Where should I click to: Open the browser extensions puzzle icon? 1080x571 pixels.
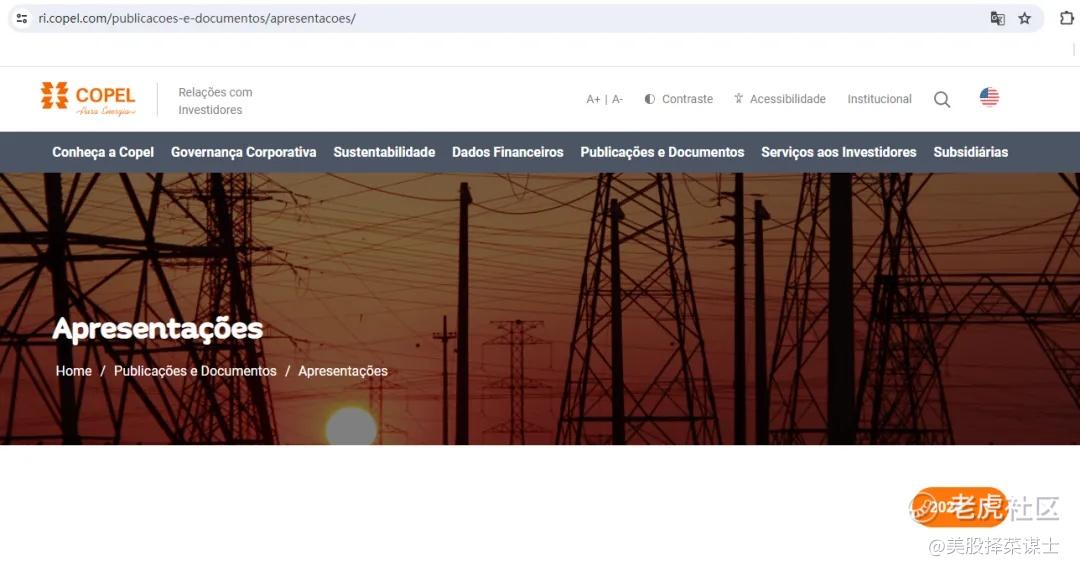point(1066,18)
